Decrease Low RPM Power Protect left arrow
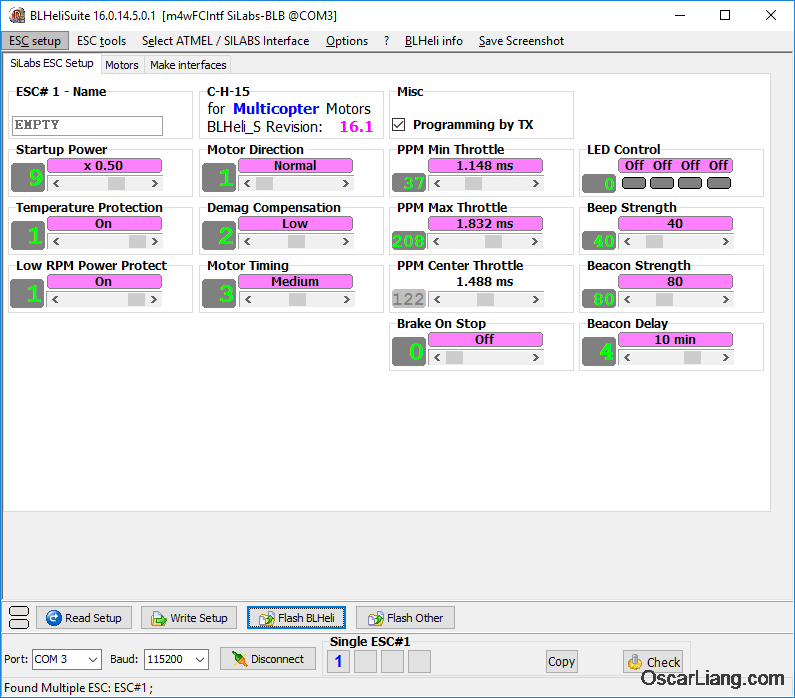This screenshot has height=698, width=795. pyautogui.click(x=56, y=300)
